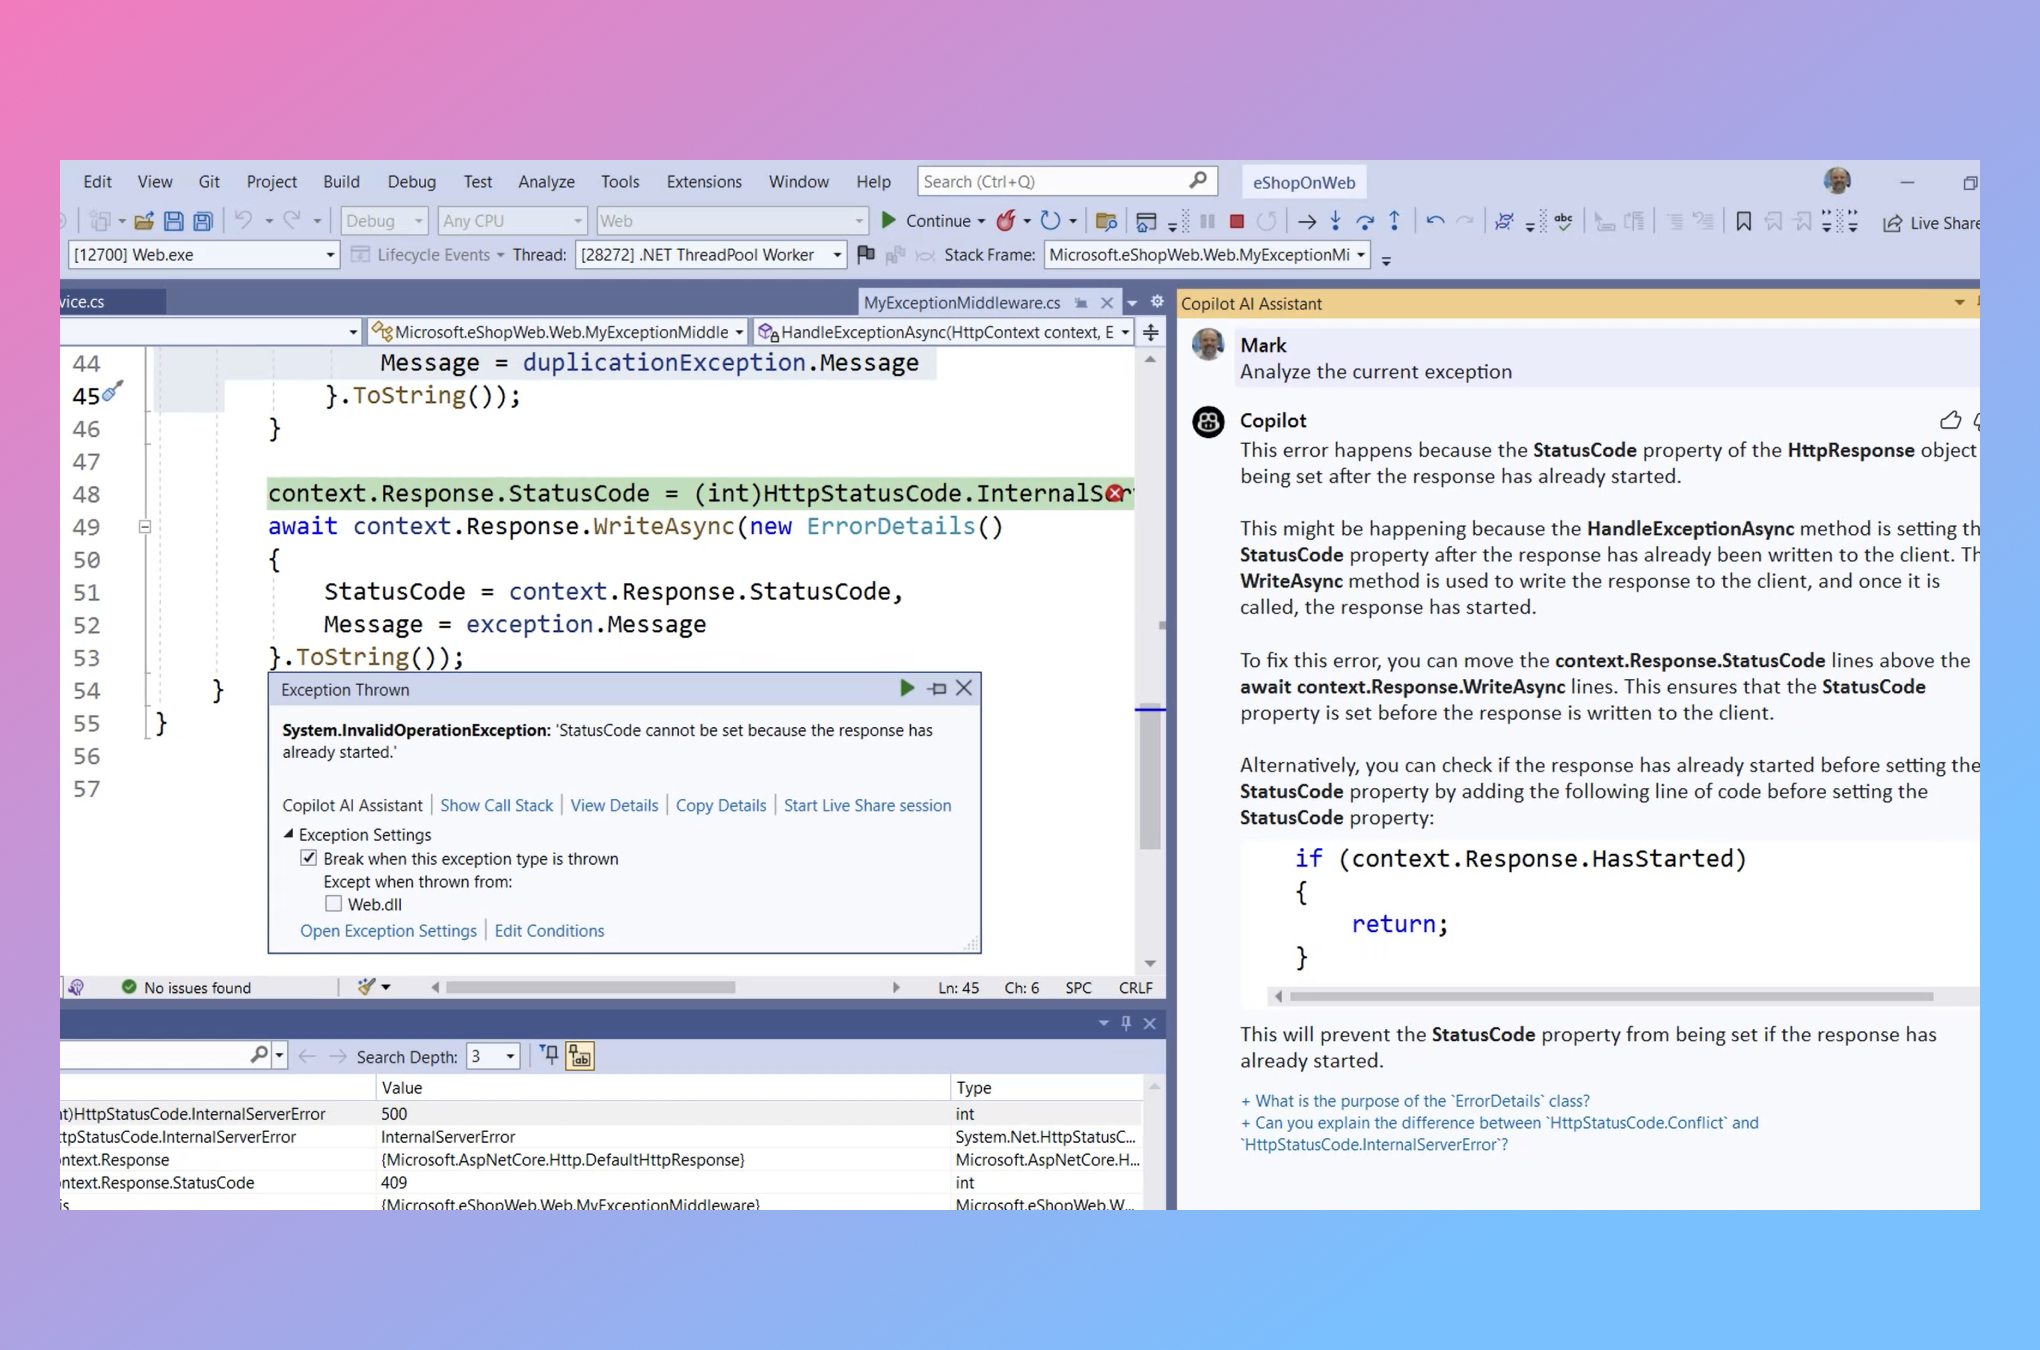Enable Break when this exception type is thrown
Screen dimensions: 2040x1350
pyautogui.click(x=309, y=858)
